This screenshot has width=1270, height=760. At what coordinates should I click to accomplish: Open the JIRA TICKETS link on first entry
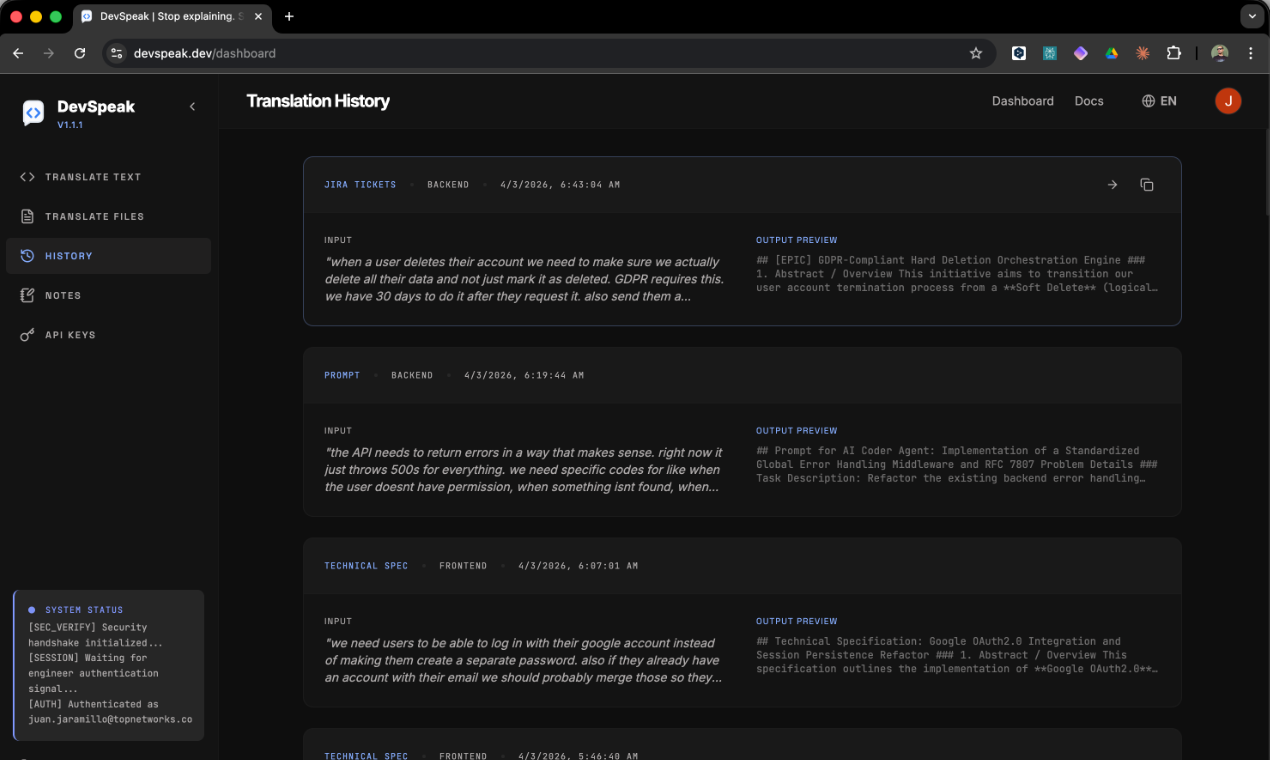tap(360, 184)
